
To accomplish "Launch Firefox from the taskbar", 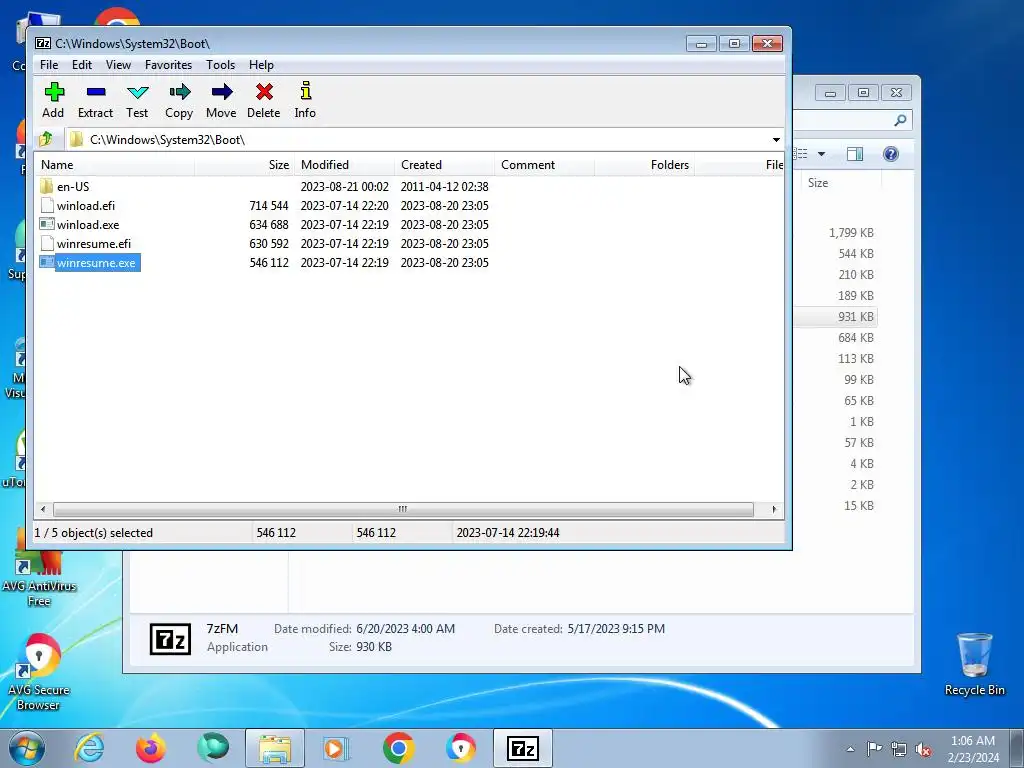I will coord(151,748).
